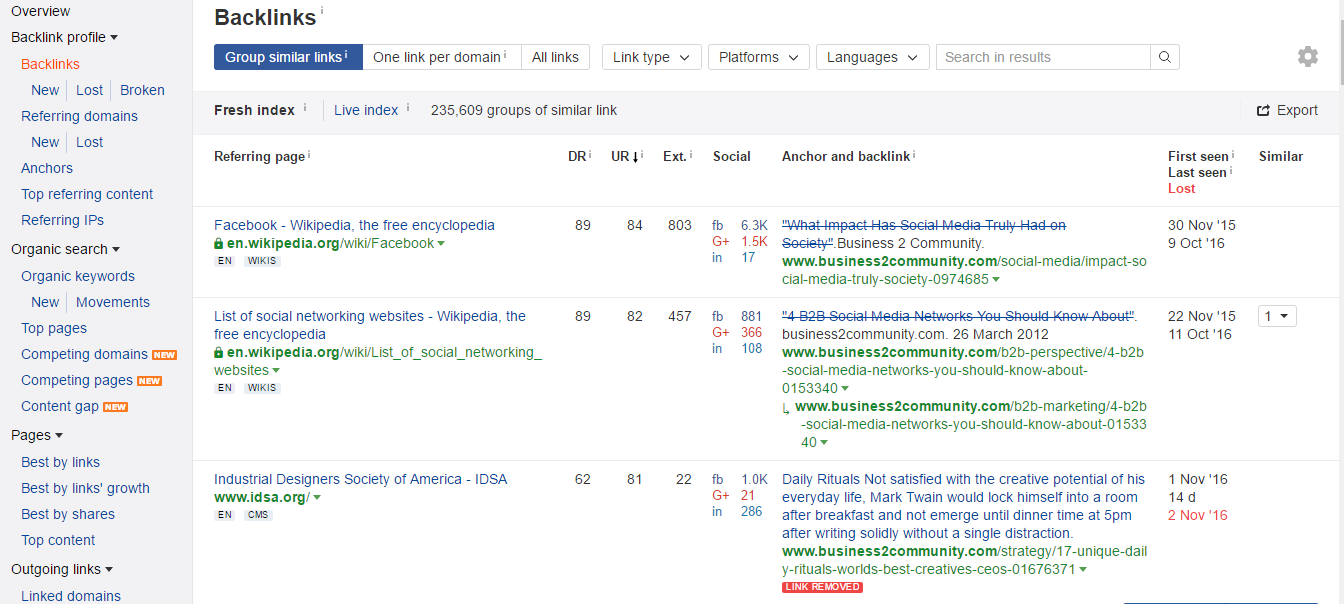
Task: Click the green lock icon for en.wikipedia.org/wiki/Facebook
Action: (219, 243)
